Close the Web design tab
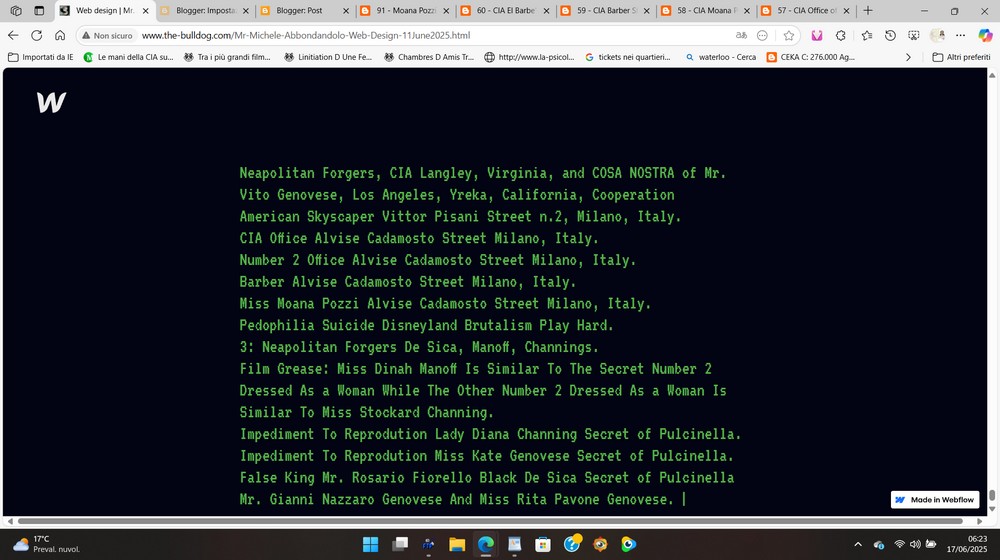Viewport: 1000px width, 560px height. 145,11
